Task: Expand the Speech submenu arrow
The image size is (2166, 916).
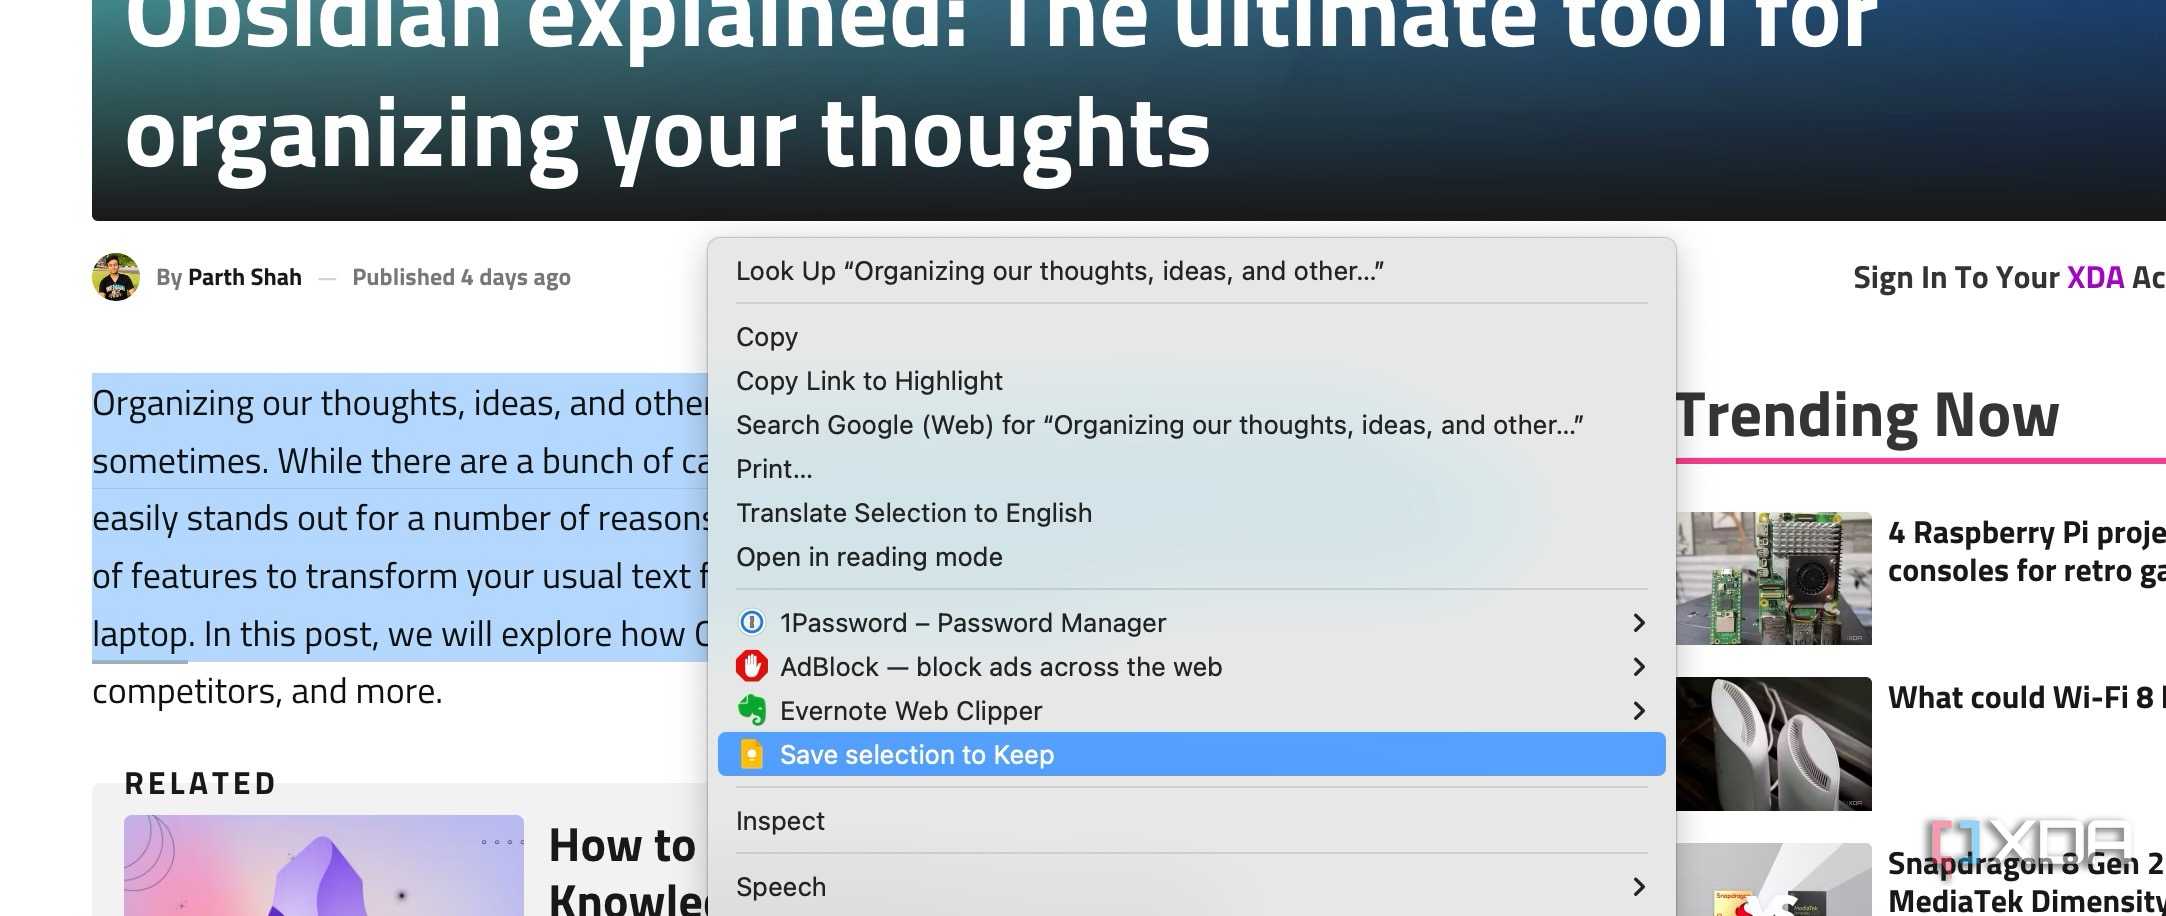Action: tap(1638, 887)
